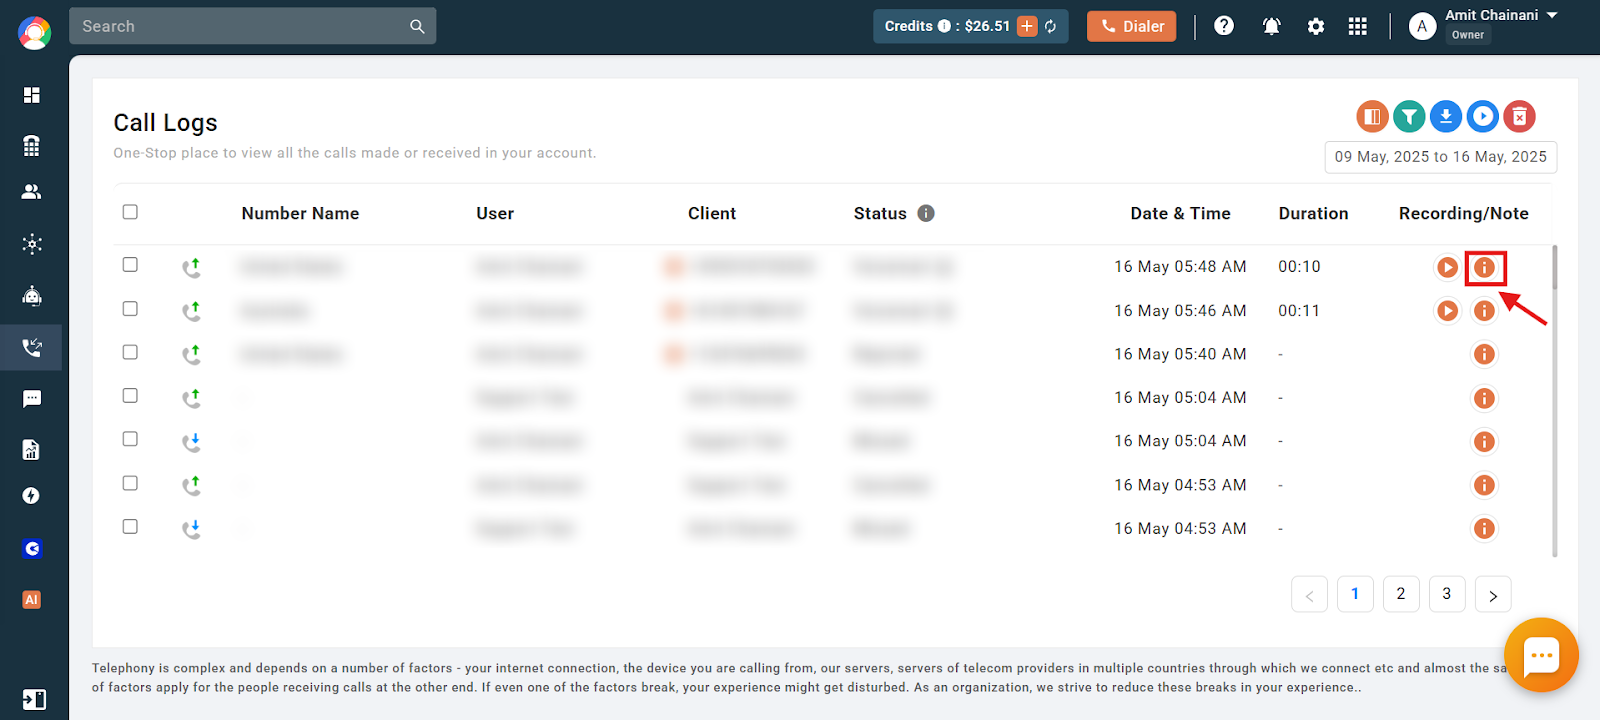Click the Status column info icon
This screenshot has width=1600, height=720.
(x=926, y=213)
